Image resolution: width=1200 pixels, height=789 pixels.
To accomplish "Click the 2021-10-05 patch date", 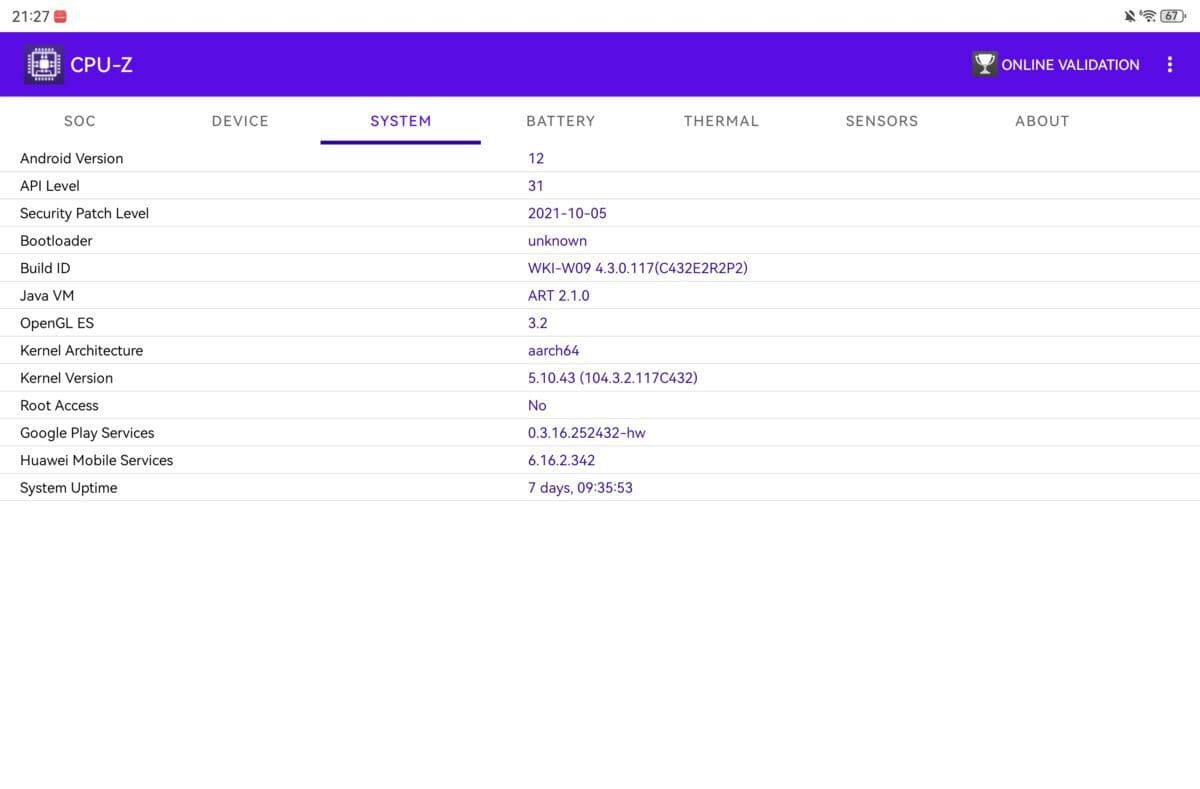I will pos(567,213).
